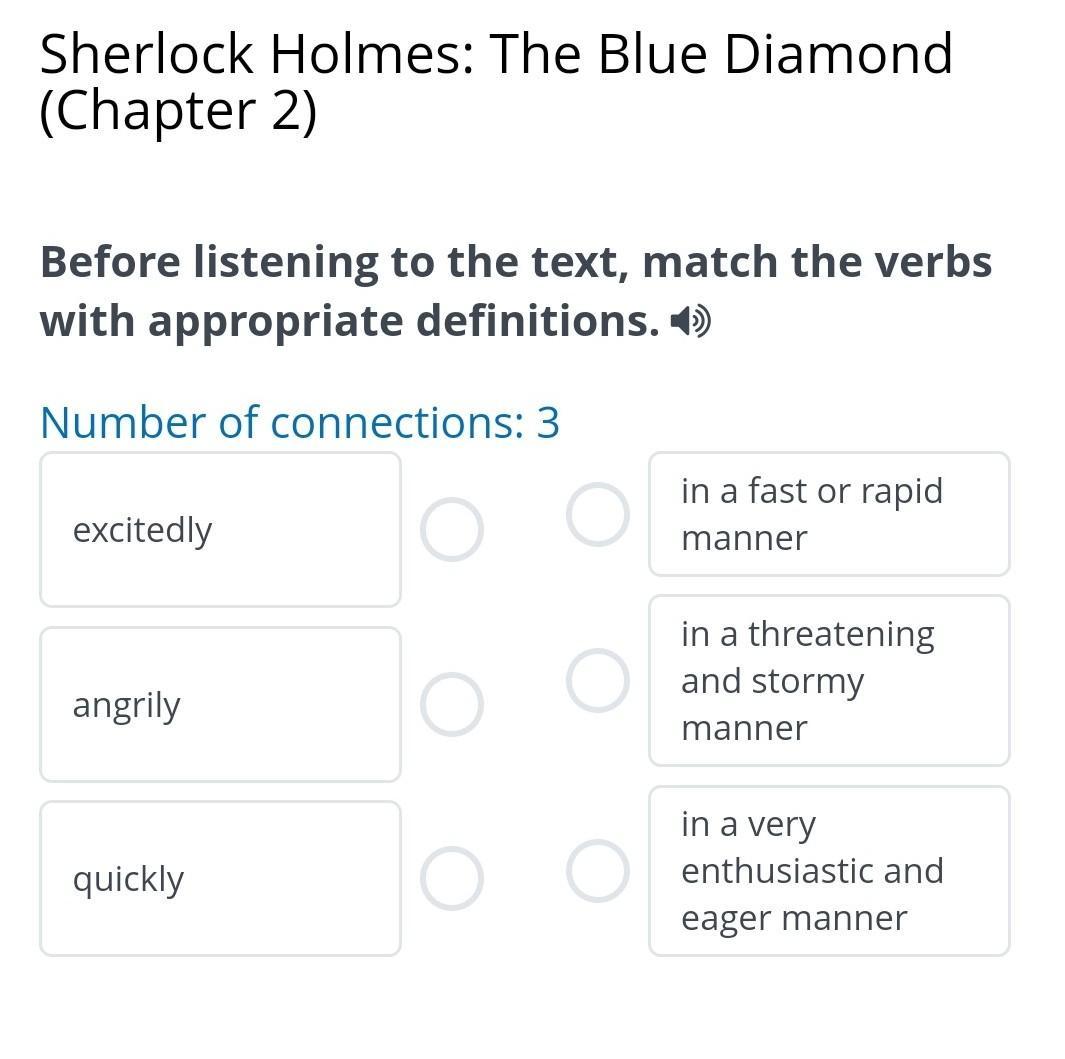Select the circle beside 'in a fast or rapid manner'
This screenshot has width=1065, height=1059.
597,515
